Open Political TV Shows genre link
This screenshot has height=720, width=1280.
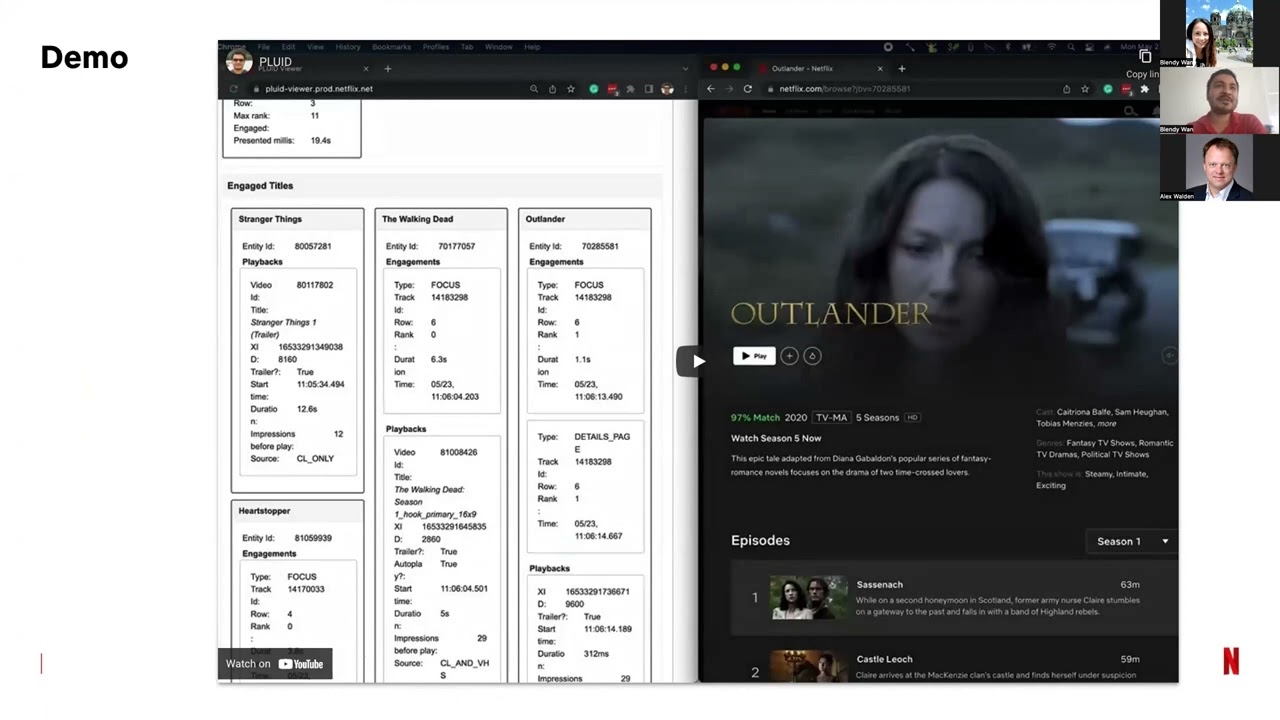click(x=1115, y=455)
